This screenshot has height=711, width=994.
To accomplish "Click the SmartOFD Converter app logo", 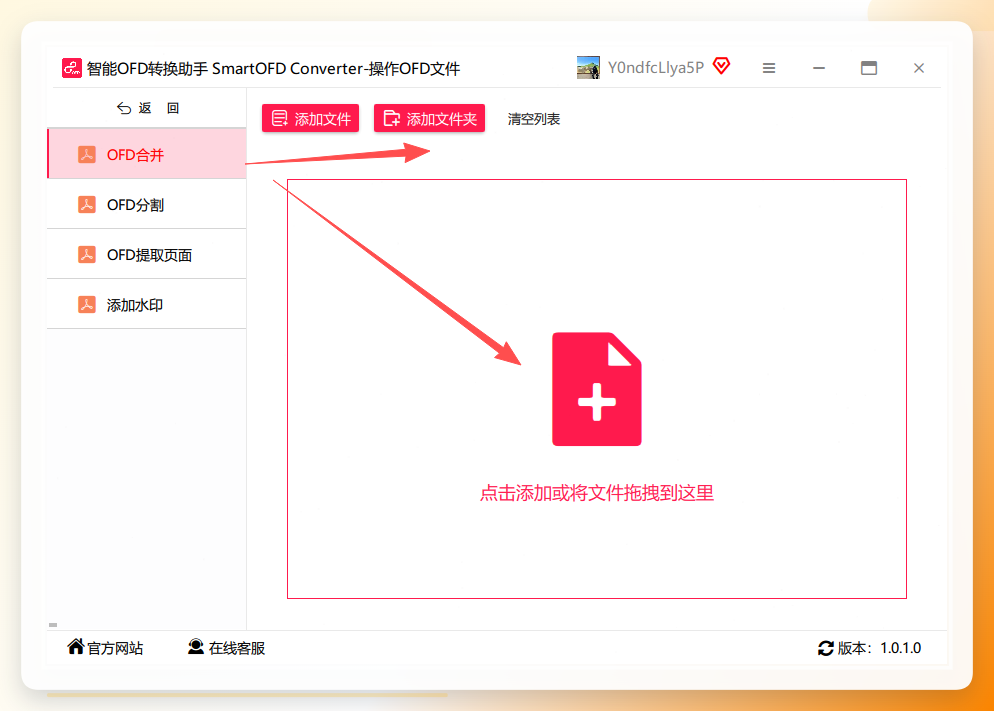I will [x=72, y=68].
